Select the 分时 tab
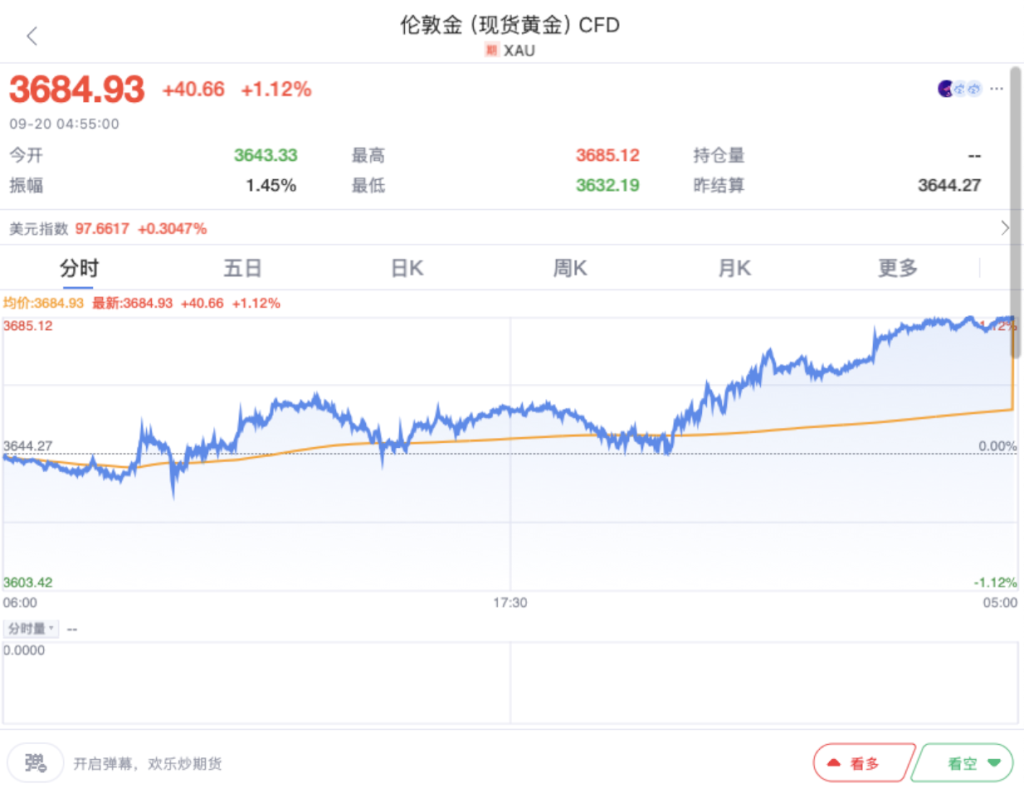 pyautogui.click(x=79, y=268)
